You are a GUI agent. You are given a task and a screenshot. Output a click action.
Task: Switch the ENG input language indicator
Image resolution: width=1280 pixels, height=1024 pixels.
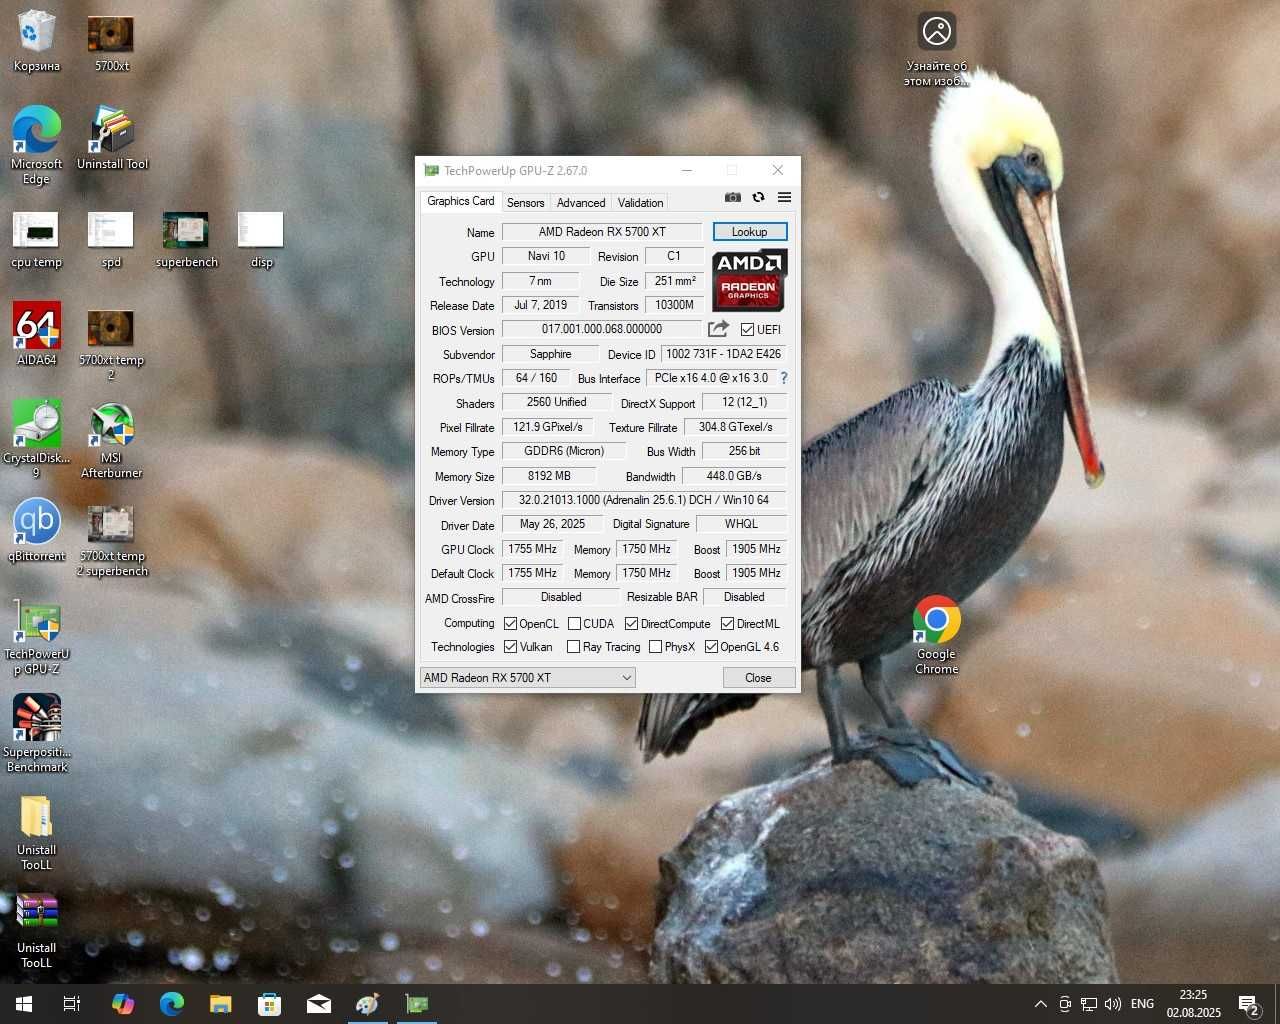tap(1142, 1004)
